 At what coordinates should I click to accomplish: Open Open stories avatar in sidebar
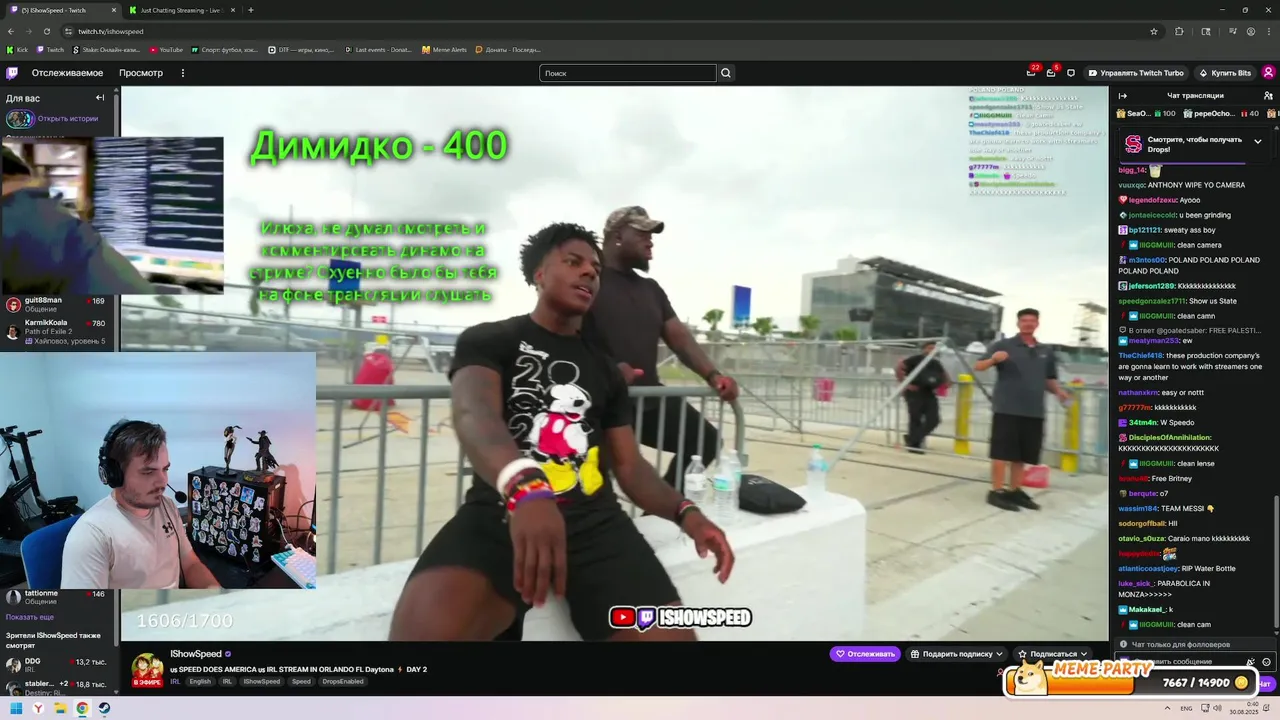20,118
